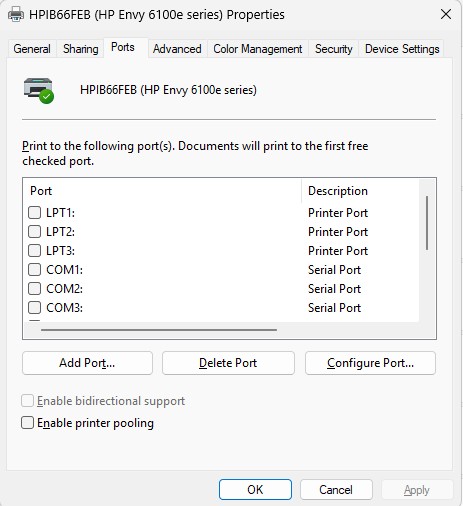Open Configure Port... dialog
This screenshot has height=506, width=463.
pos(370,363)
